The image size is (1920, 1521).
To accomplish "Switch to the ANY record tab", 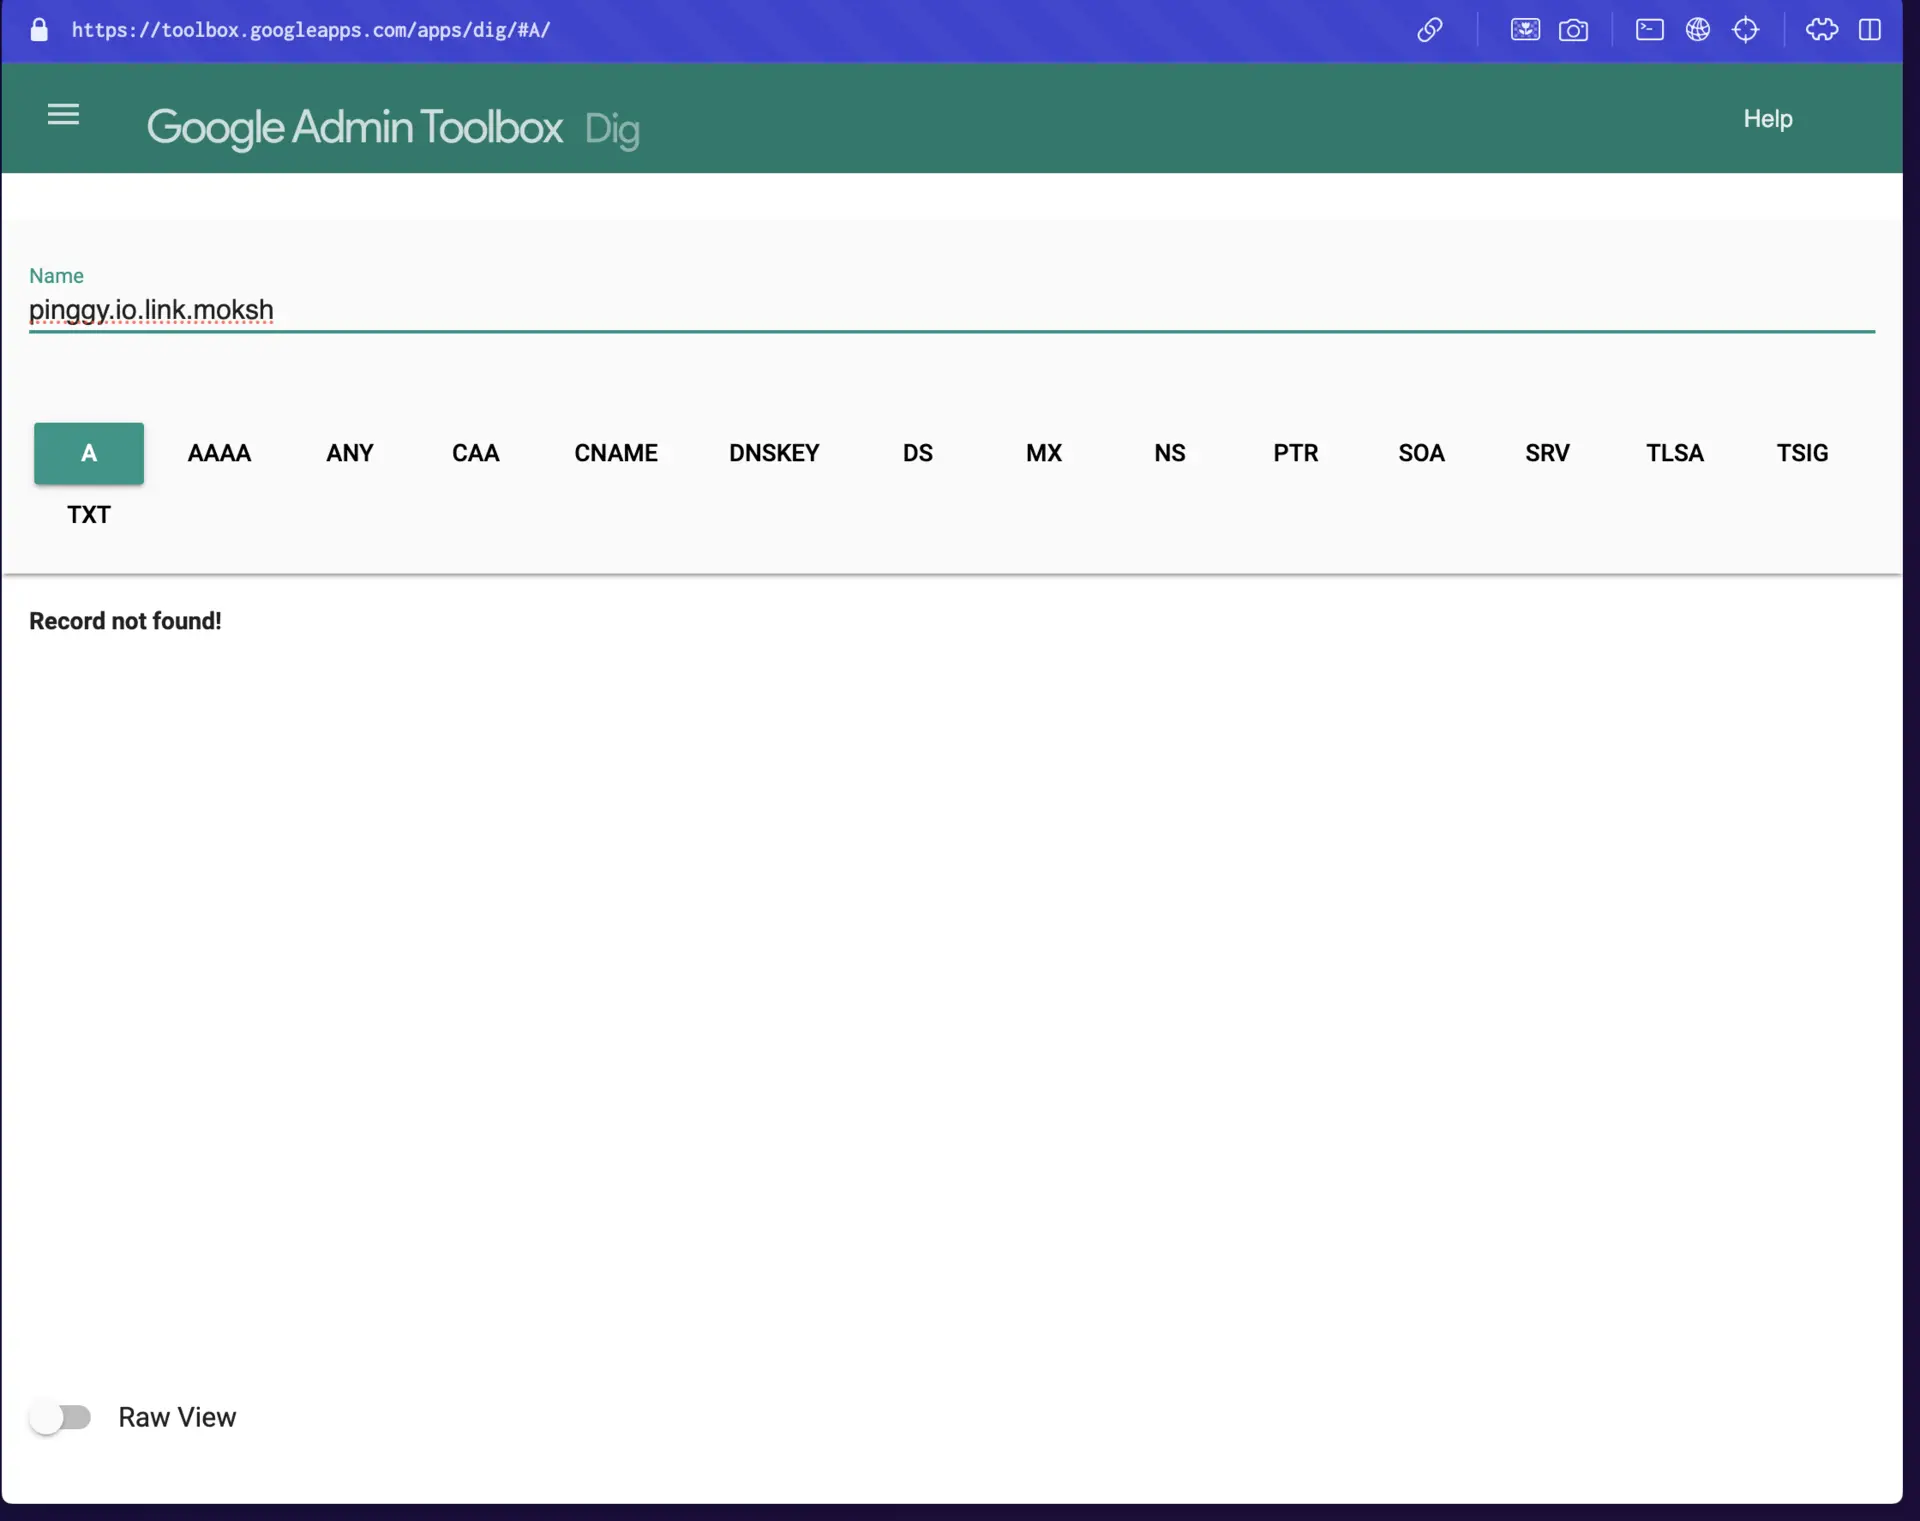I will click(349, 452).
